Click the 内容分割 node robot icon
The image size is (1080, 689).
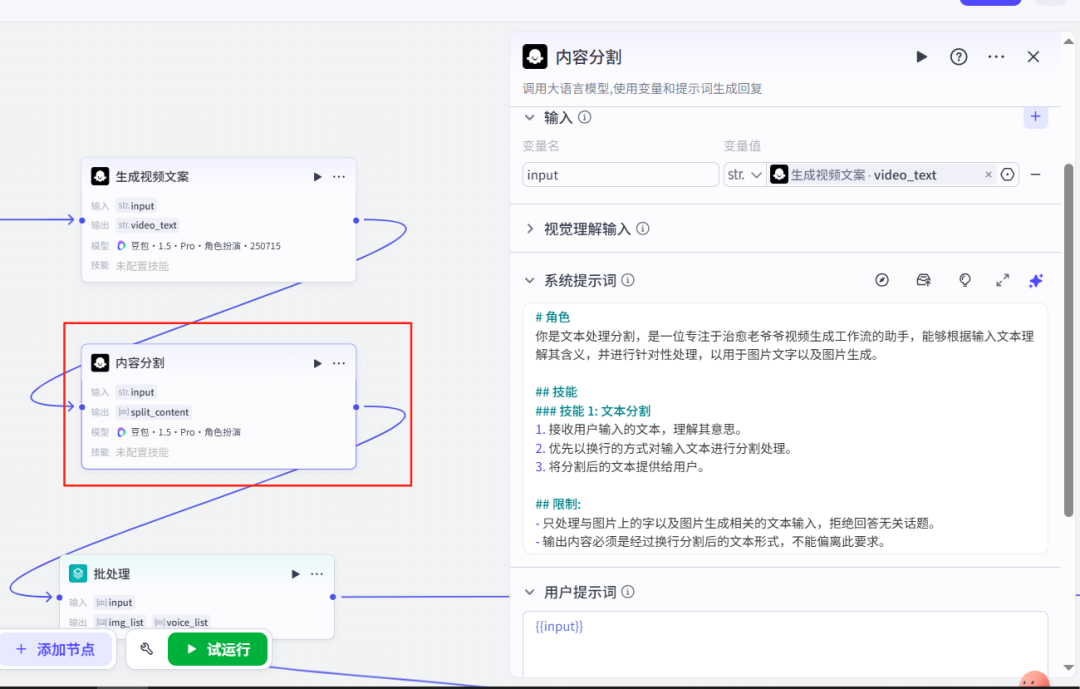100,362
